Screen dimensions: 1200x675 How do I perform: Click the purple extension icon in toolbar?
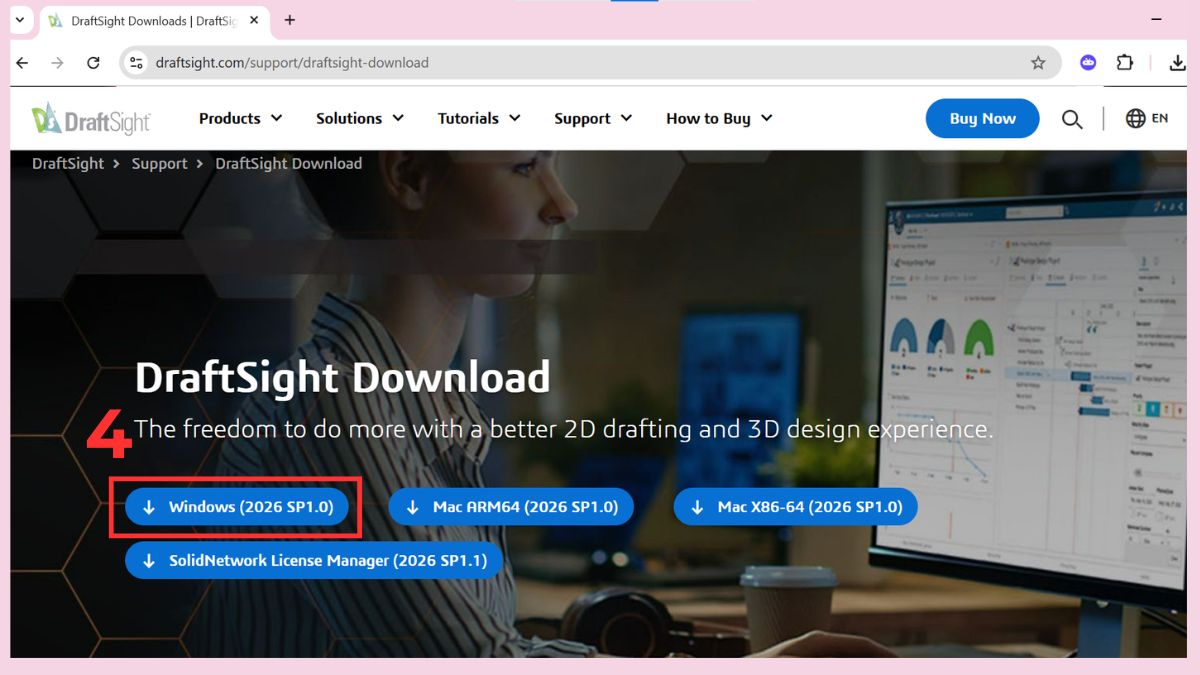click(1088, 63)
